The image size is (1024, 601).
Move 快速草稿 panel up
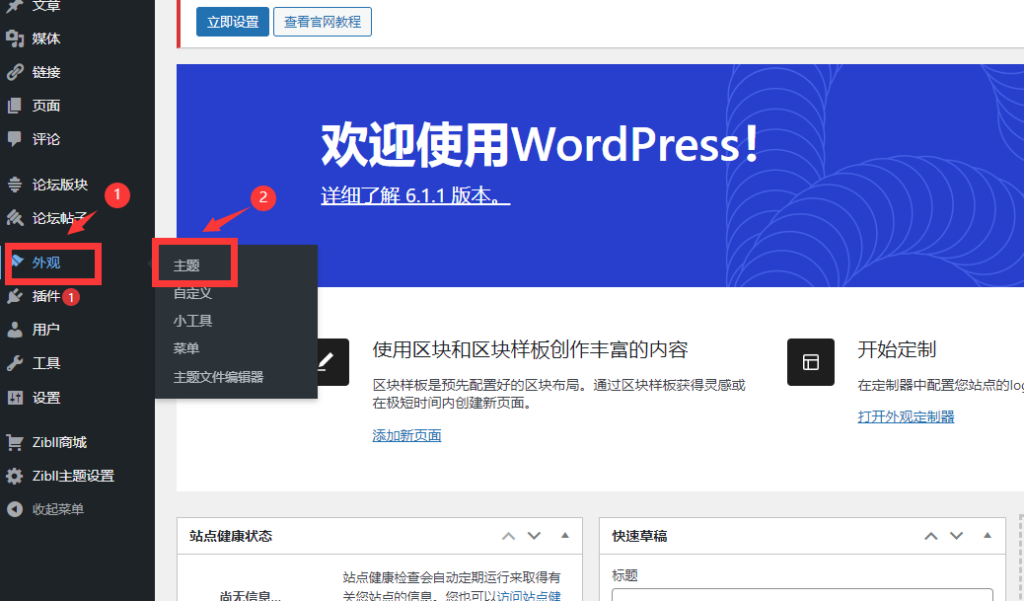[931, 536]
